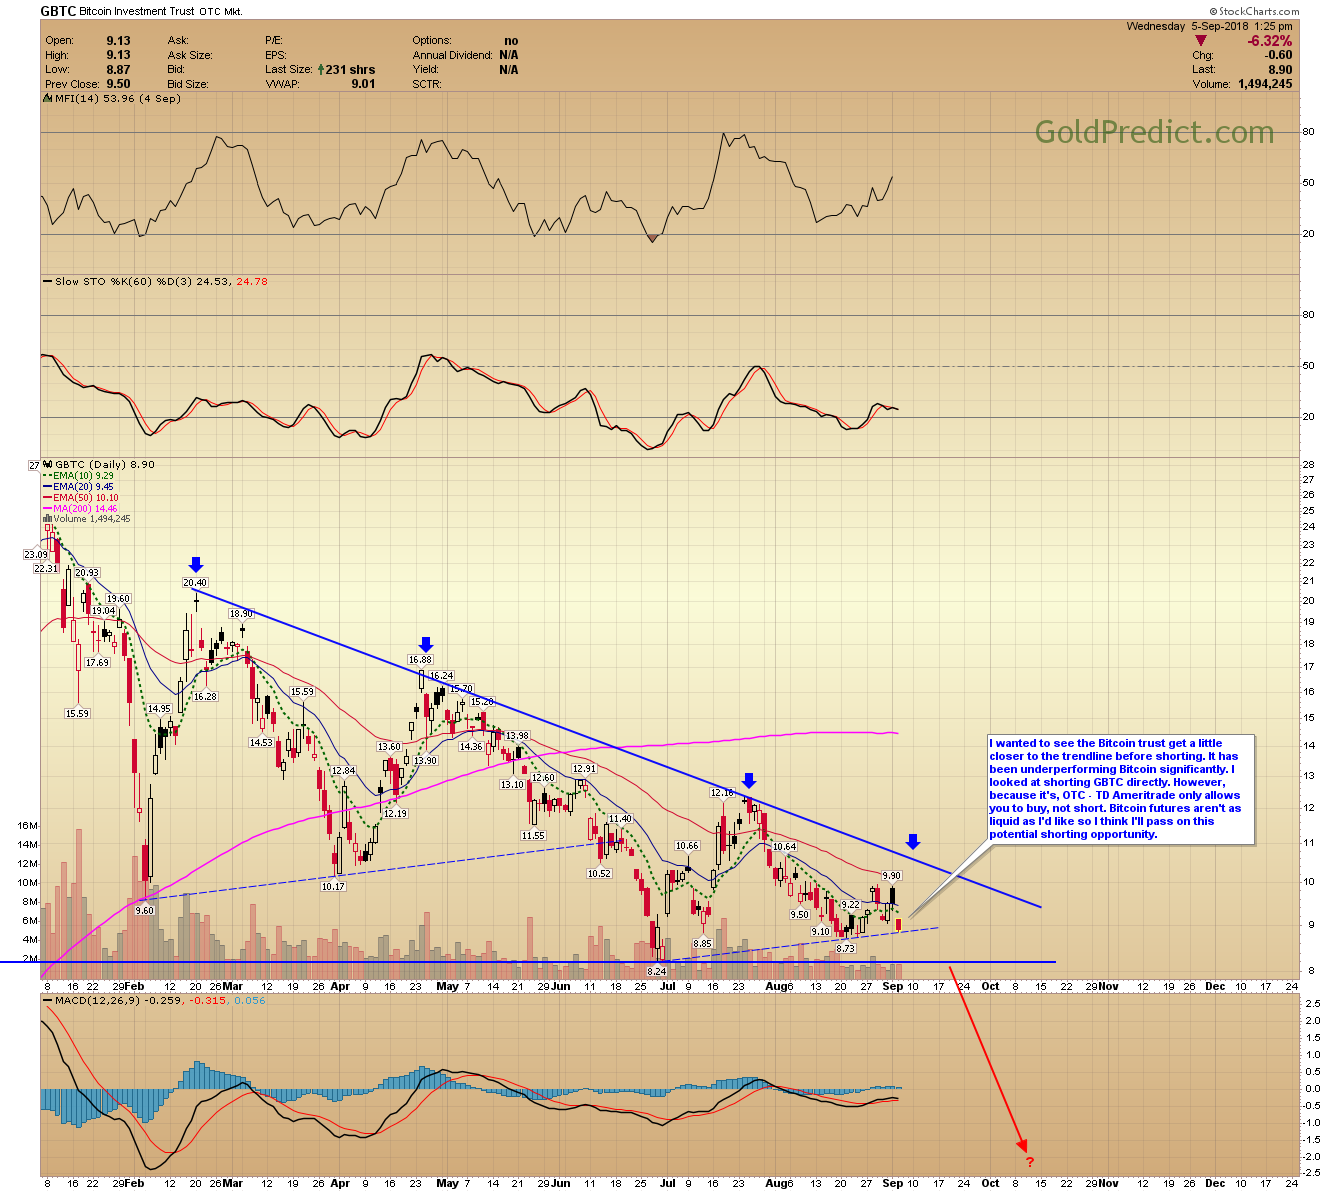Click the MFI(14) indicator mountain icon
The height and width of the screenshot is (1192, 1340).
pyautogui.click(x=47, y=99)
